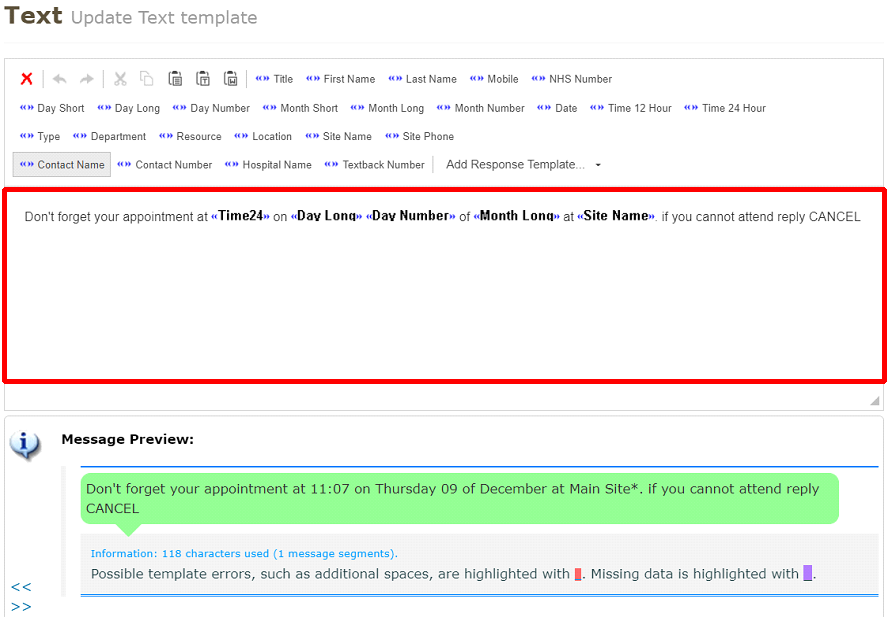The width and height of the screenshot is (888, 622).
Task: Toggle the highlighted Contact Name field button
Action: tap(62, 165)
